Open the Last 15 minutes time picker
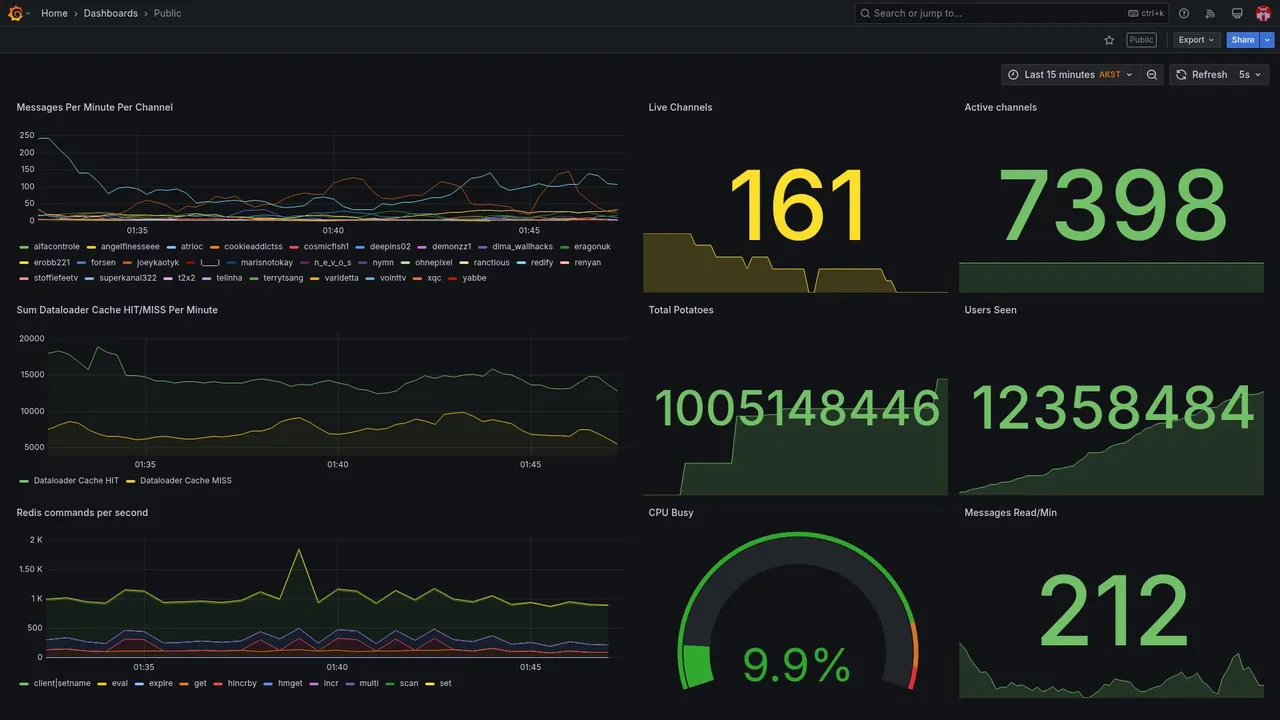 [1070, 75]
